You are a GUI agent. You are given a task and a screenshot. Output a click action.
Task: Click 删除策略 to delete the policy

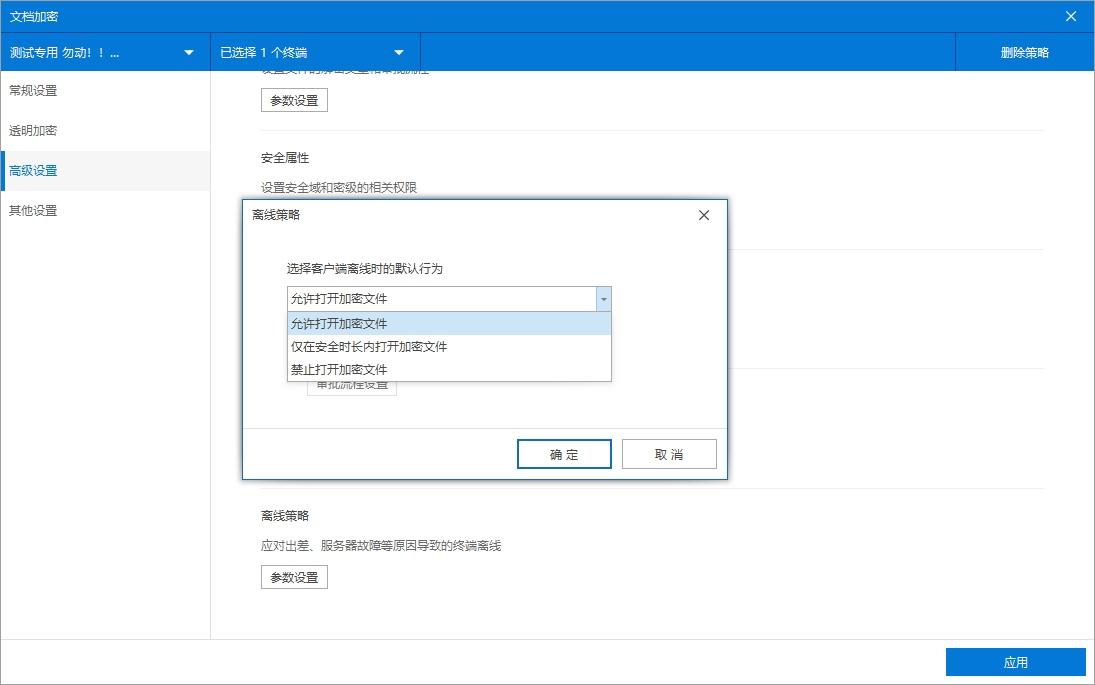click(1023, 51)
